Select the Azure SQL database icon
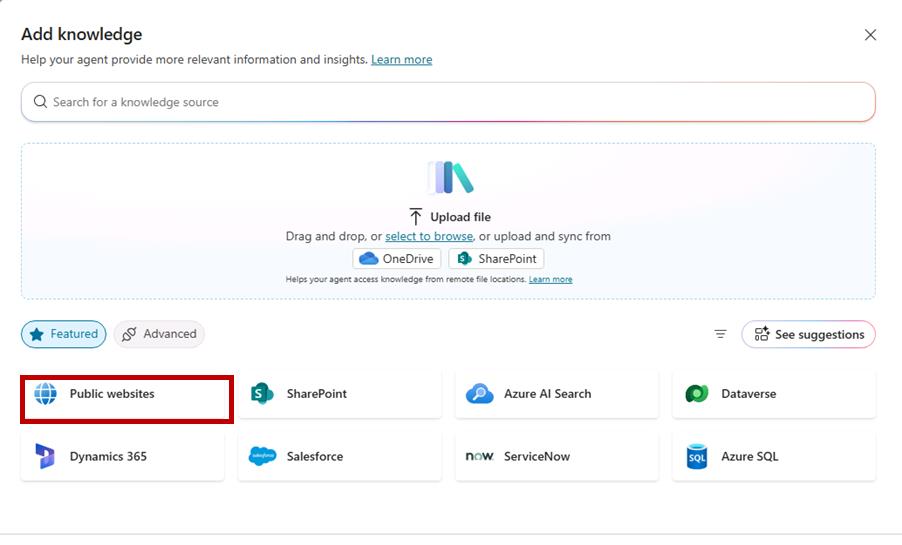 697,456
